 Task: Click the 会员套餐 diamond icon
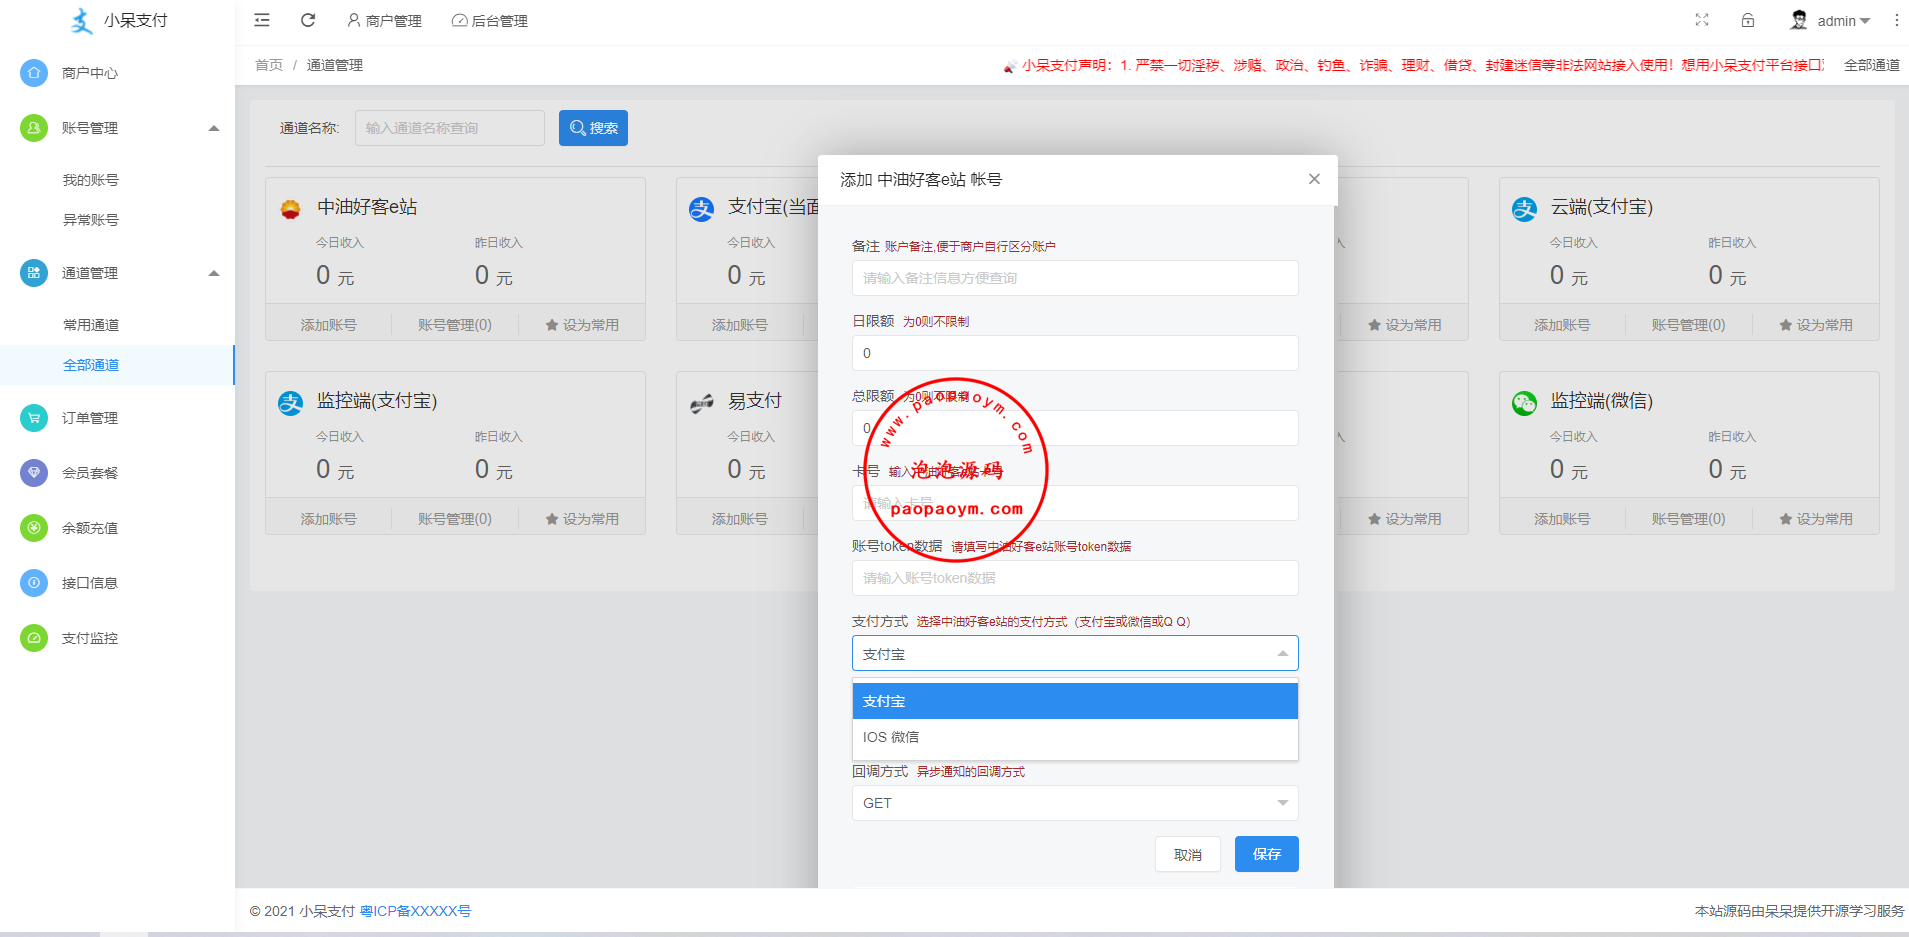pyautogui.click(x=34, y=473)
